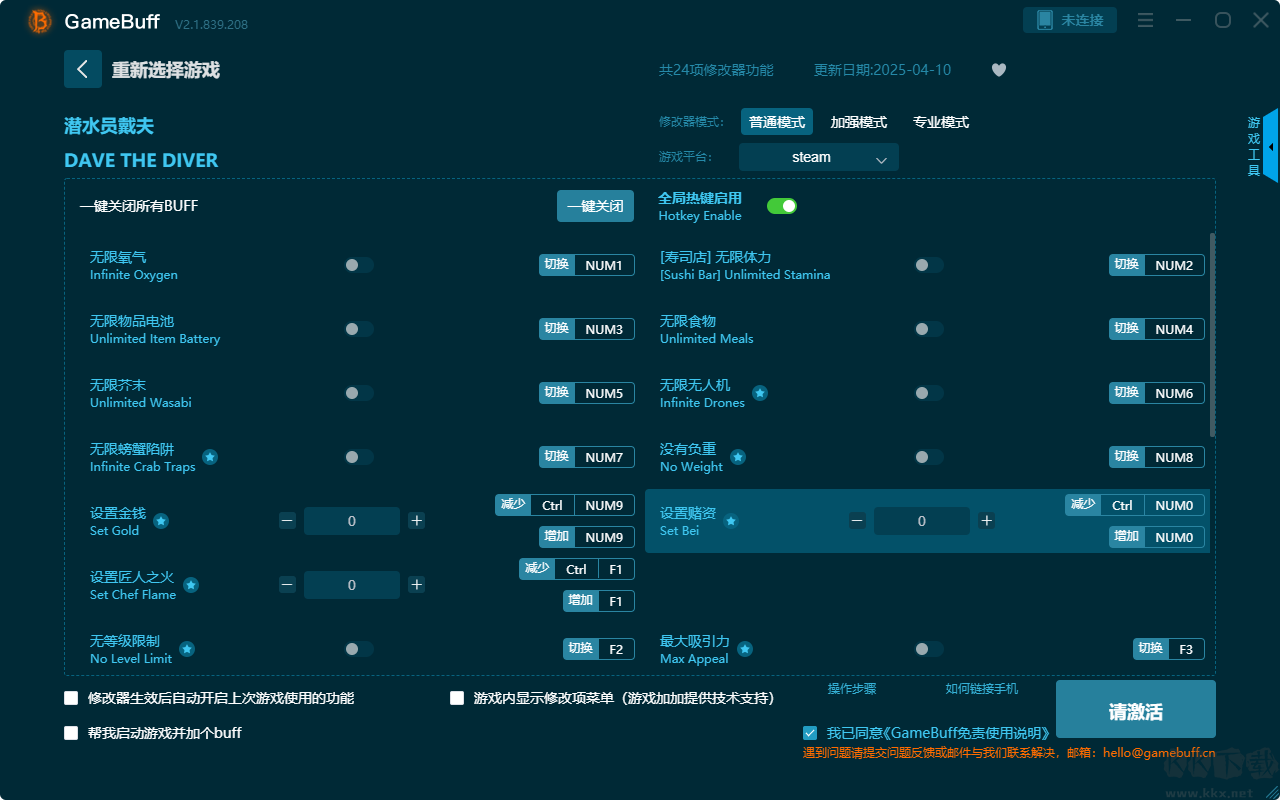This screenshot has width=1280, height=800.
Task: Click the phone icon on 未连接 button
Action: point(1045,20)
